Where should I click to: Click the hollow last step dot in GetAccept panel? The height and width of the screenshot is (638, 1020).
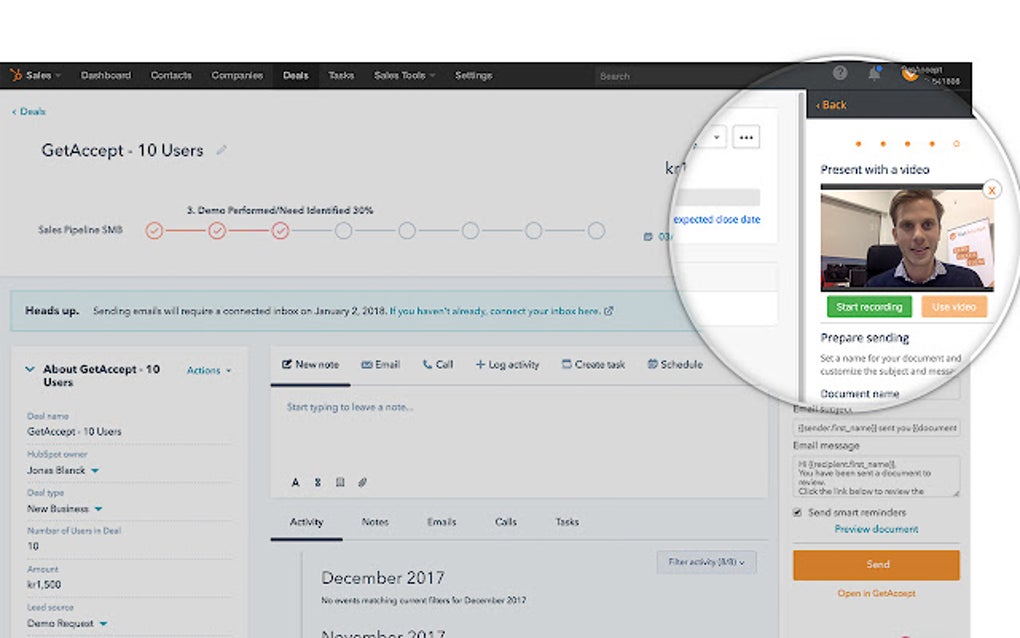[956, 144]
